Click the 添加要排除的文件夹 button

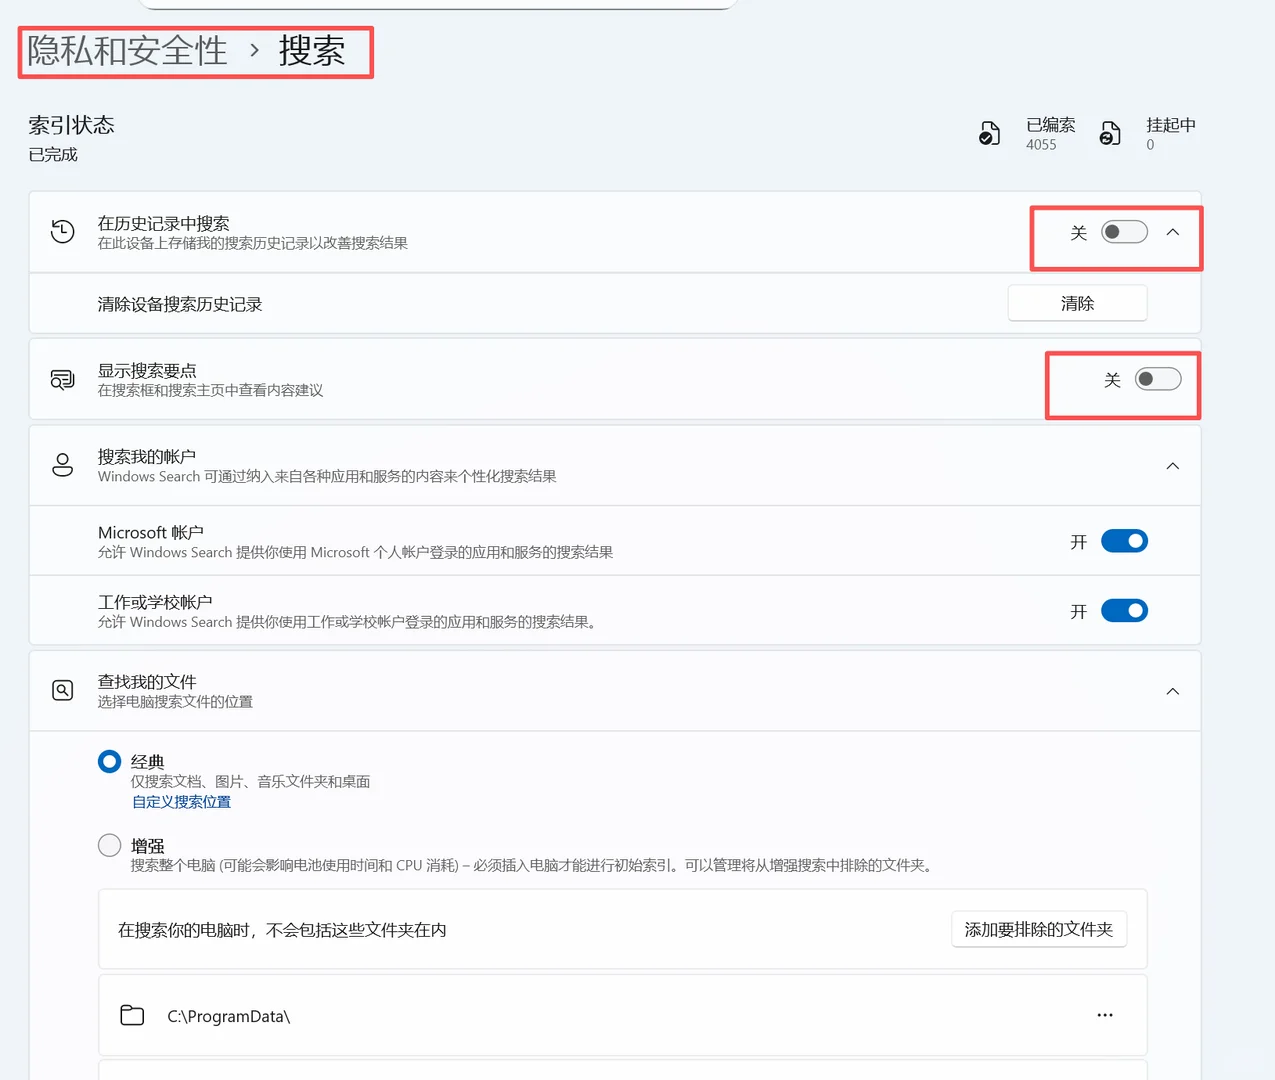[x=1039, y=929]
